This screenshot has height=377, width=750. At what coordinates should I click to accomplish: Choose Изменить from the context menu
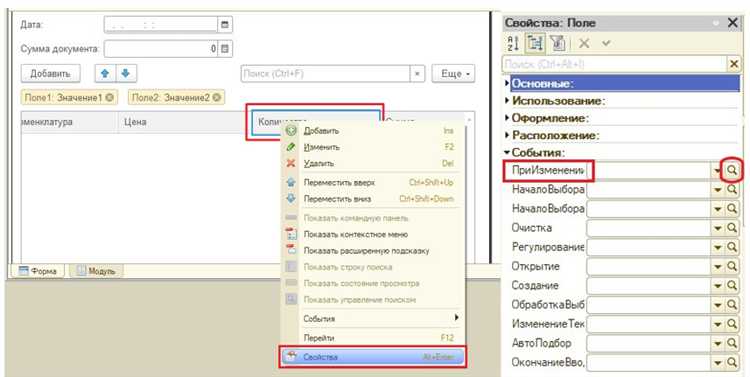click(321, 147)
